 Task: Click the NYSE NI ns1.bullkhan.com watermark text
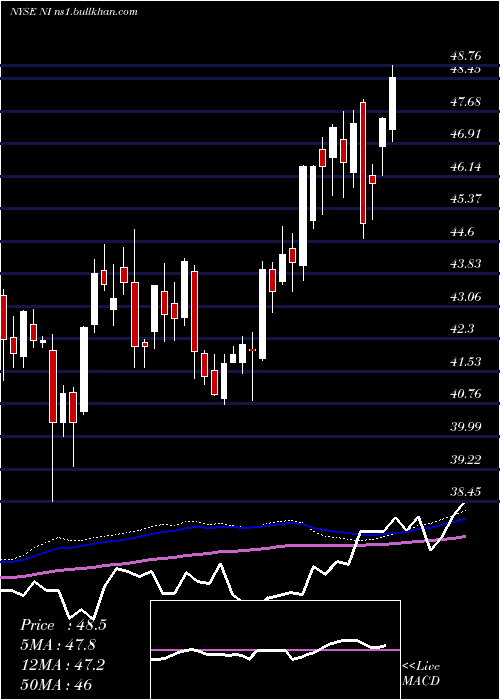coord(73,12)
